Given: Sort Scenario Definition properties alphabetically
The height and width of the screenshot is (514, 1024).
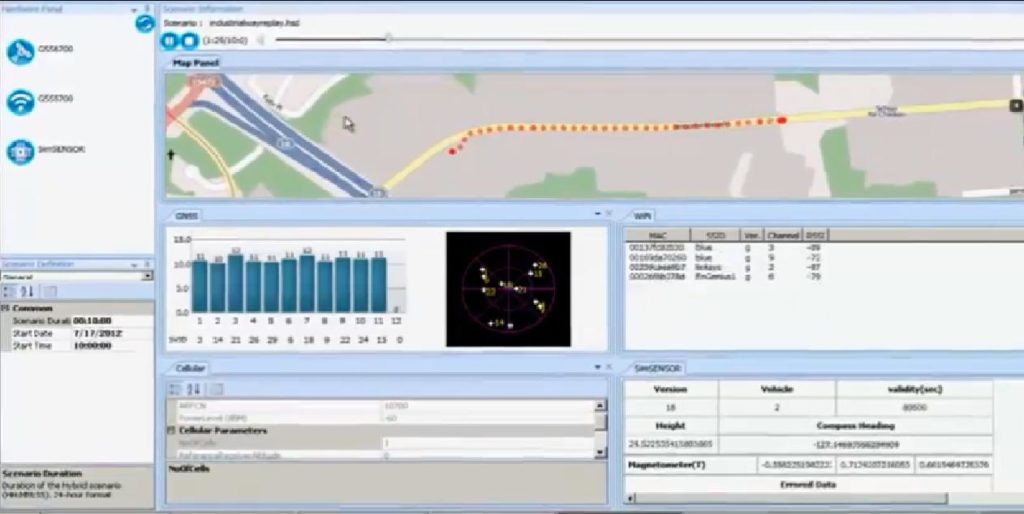Looking at the screenshot, I should [28, 291].
